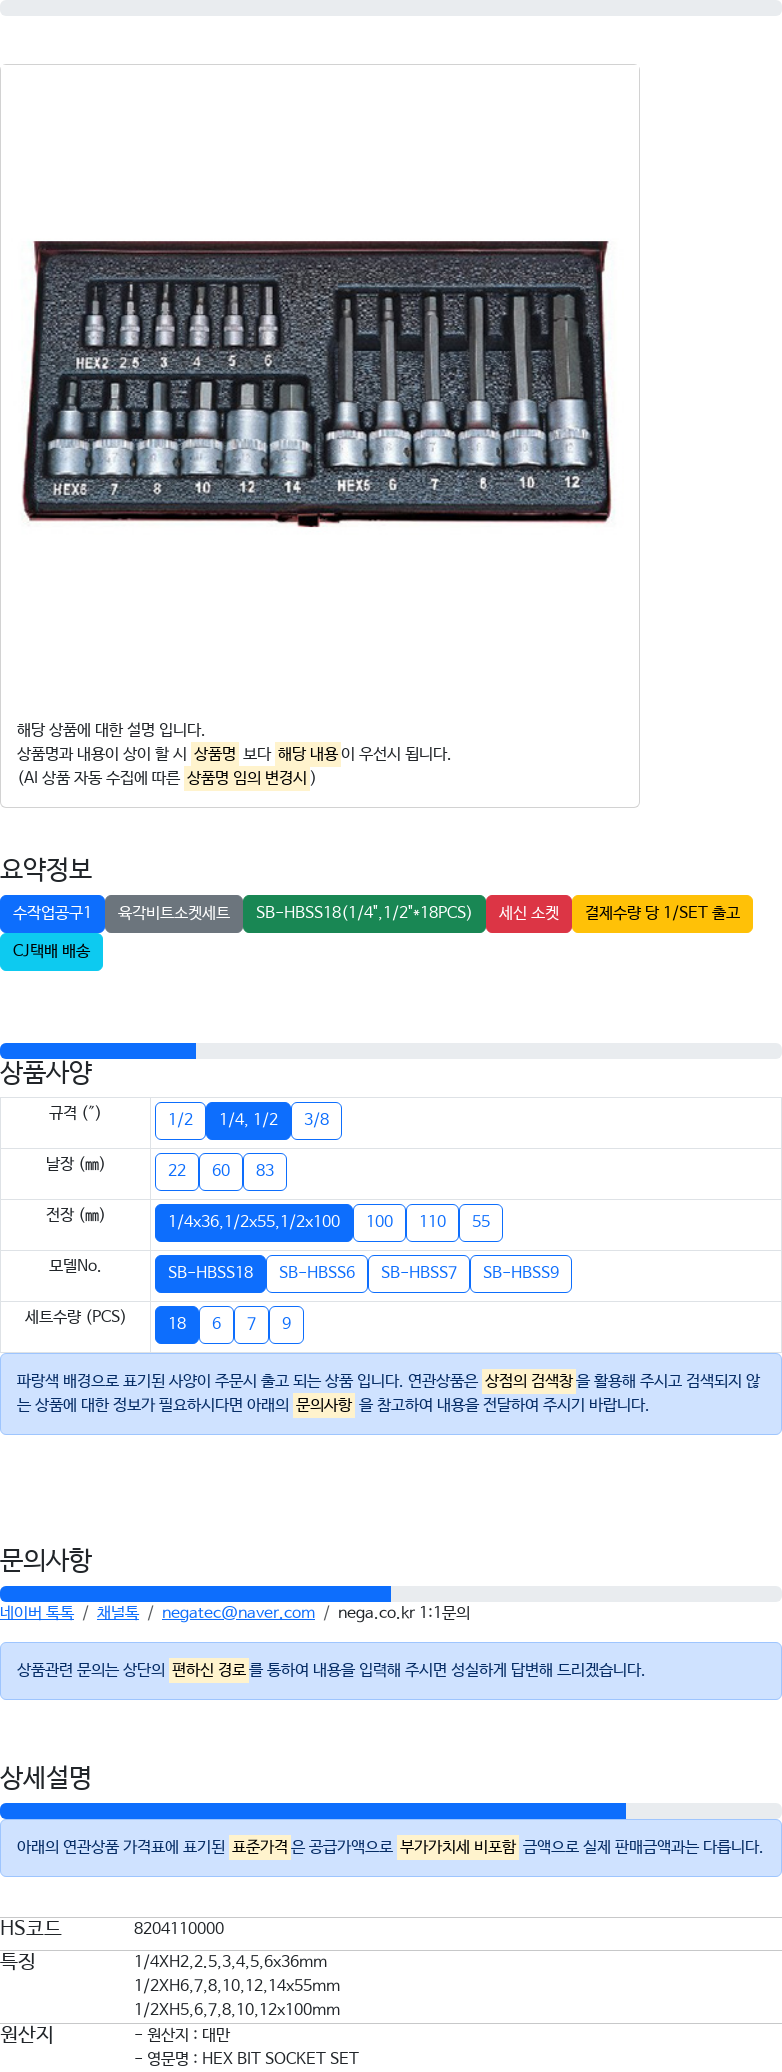Click the blue progress bar under 상세설명

pos(313,1811)
